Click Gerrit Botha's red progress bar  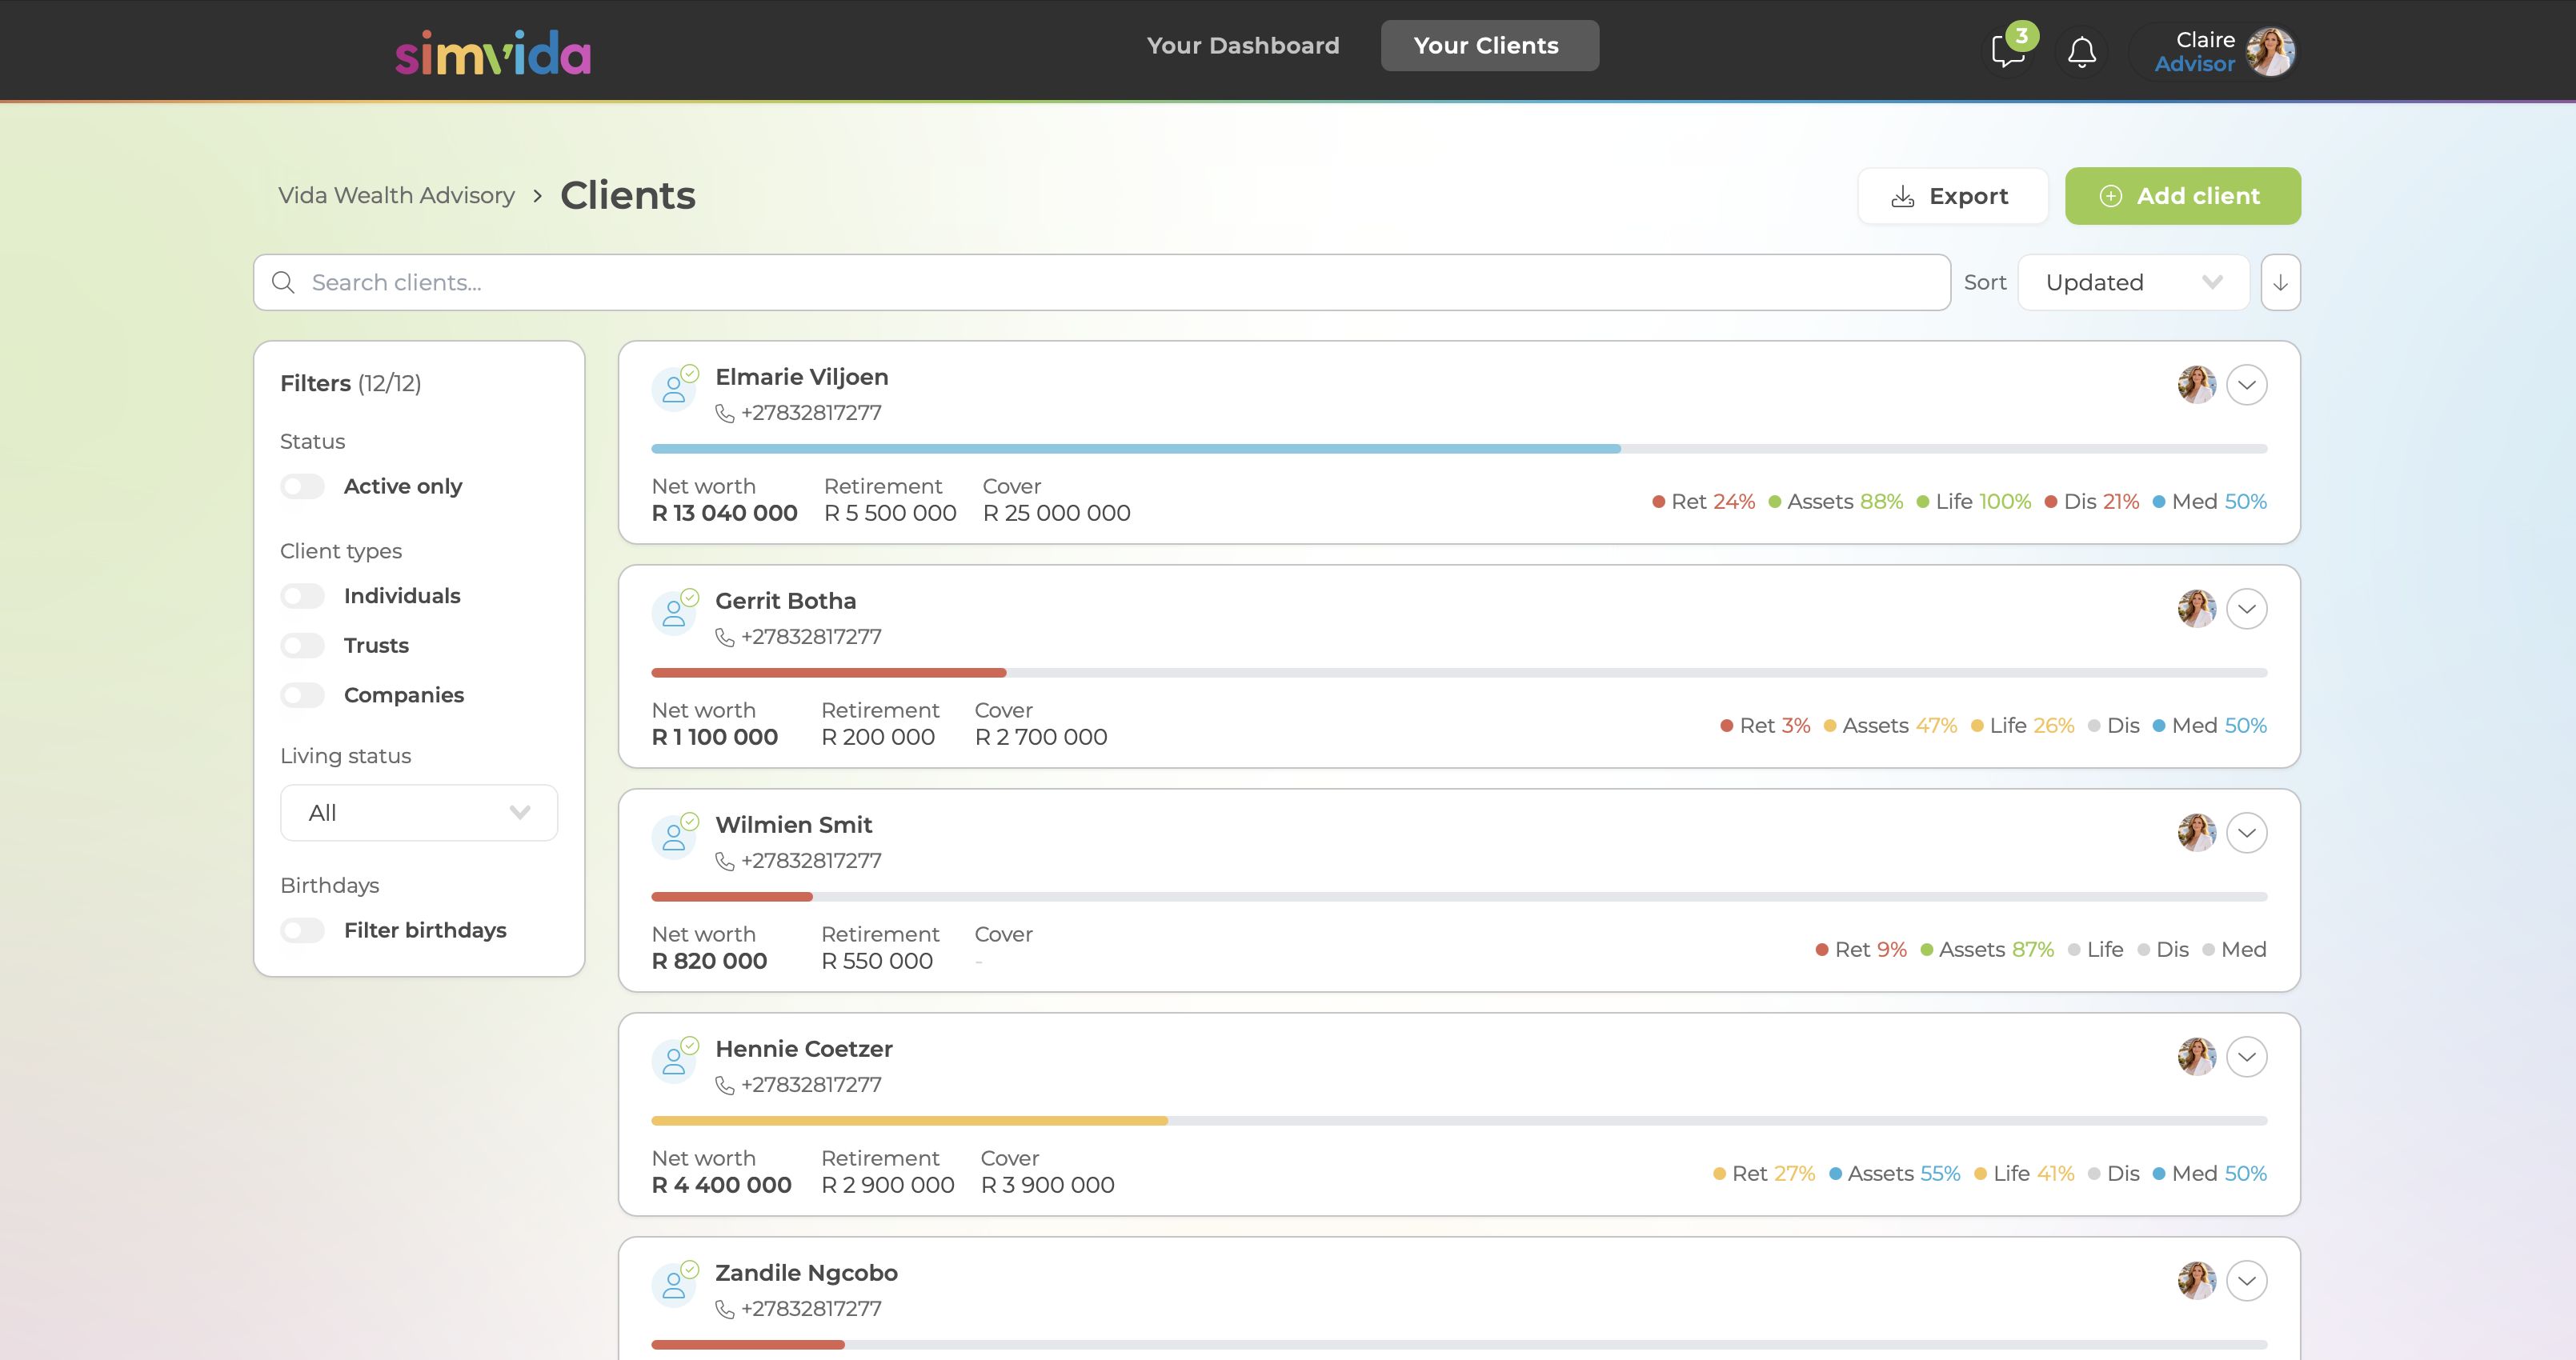click(829, 673)
